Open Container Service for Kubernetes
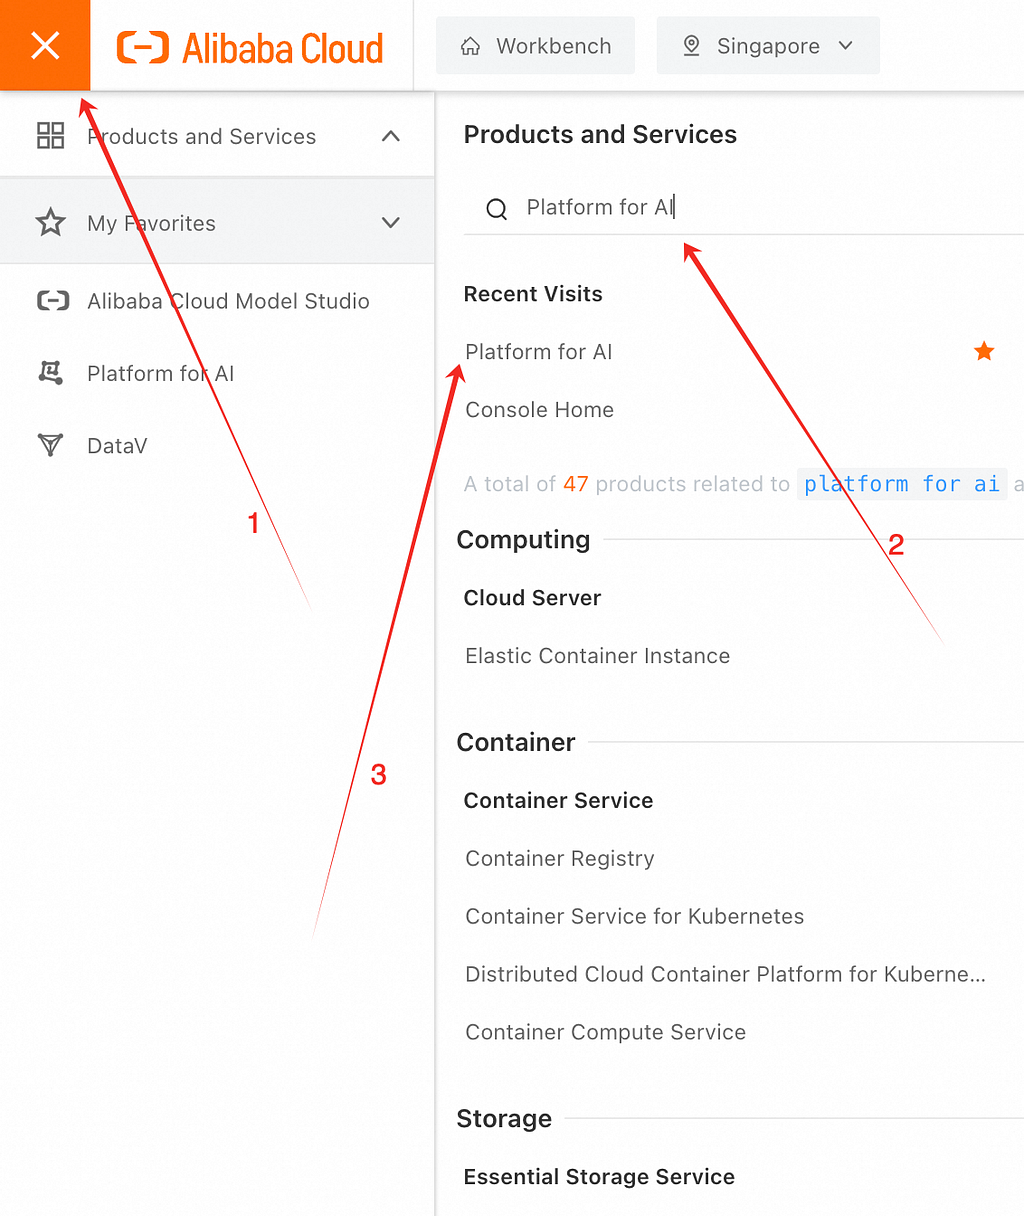This screenshot has height=1216, width=1024. [634, 916]
